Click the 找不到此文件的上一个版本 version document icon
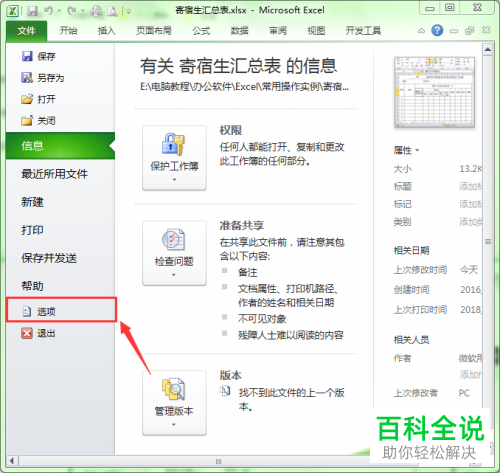Image resolution: width=500 pixels, height=473 pixels. point(225,391)
